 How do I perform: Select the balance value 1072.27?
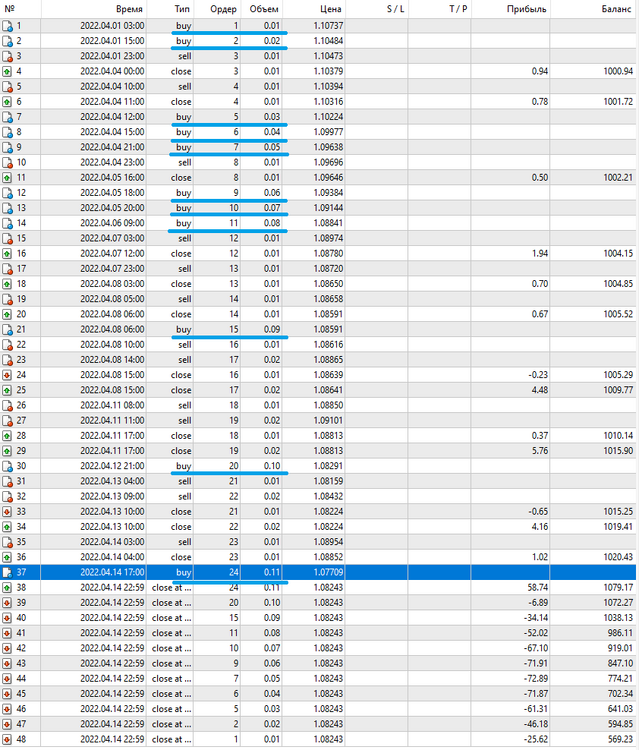point(618,603)
